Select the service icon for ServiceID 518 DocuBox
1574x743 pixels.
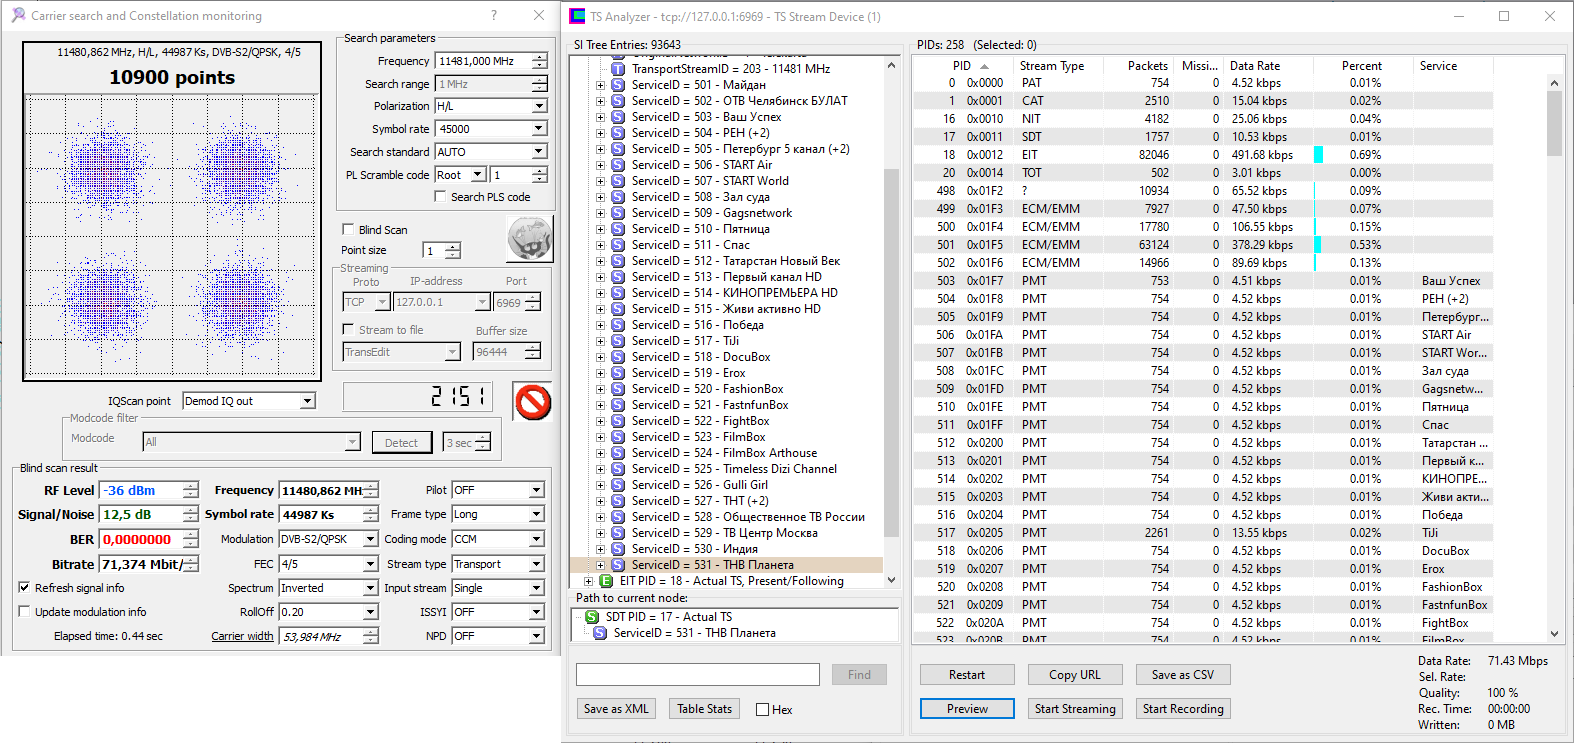point(618,357)
